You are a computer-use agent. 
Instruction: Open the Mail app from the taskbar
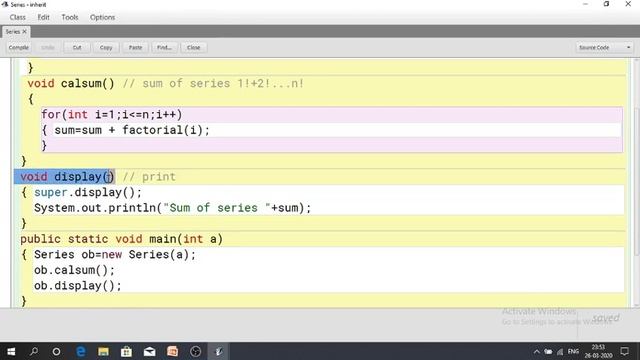[149, 351]
